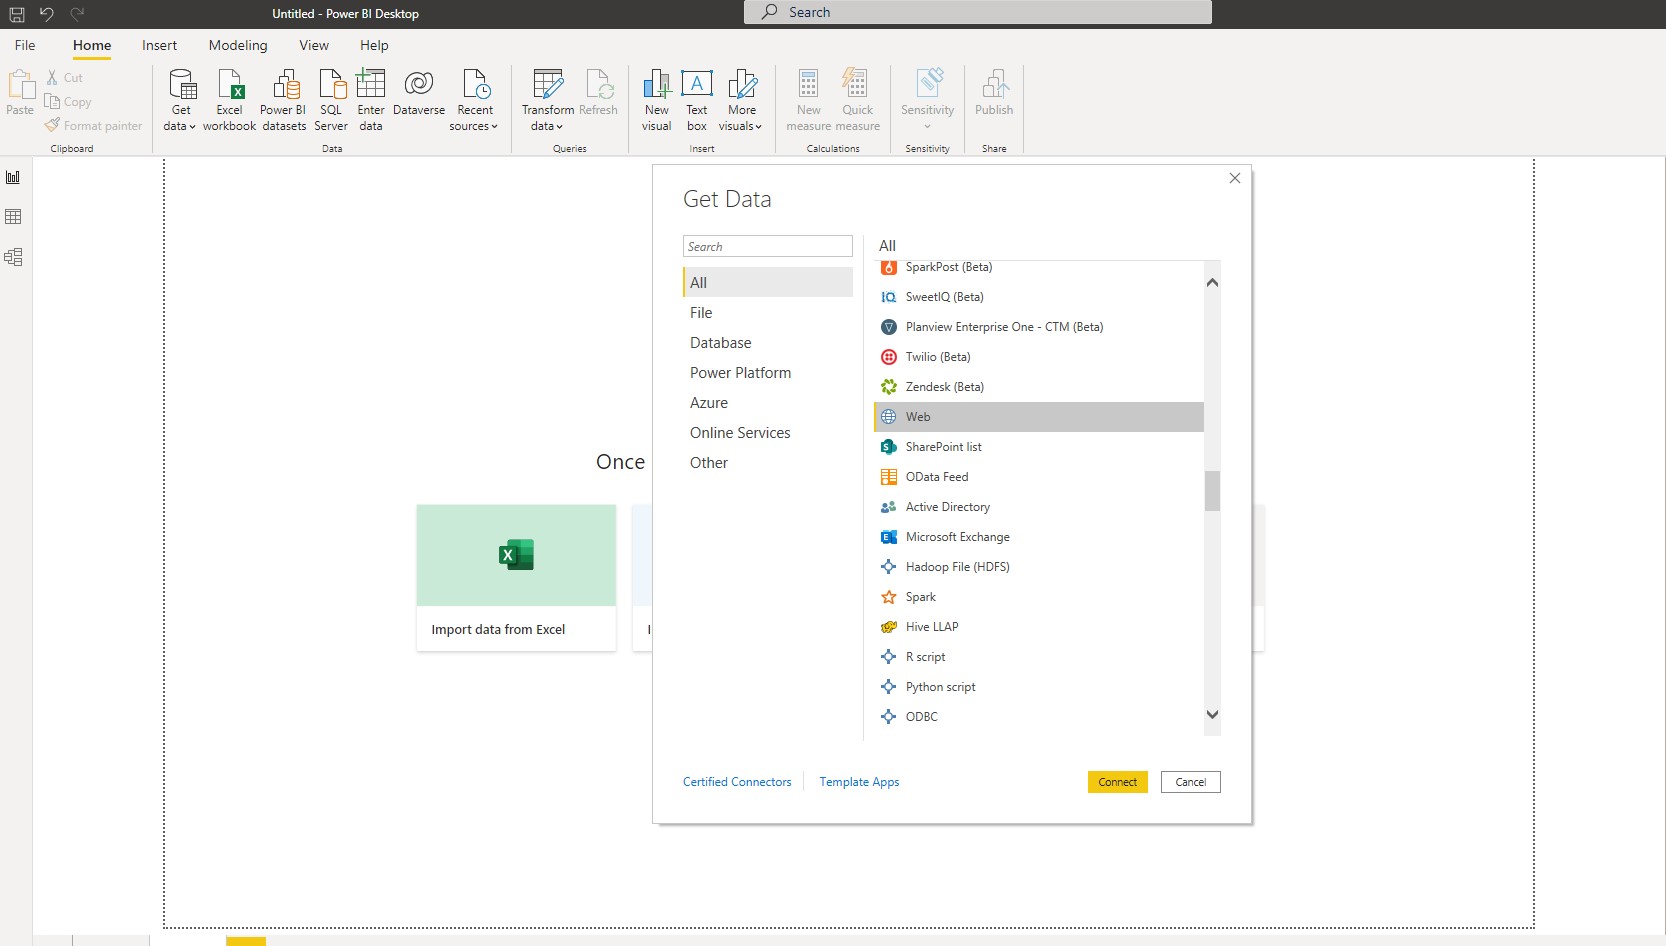Click the connector list scroll down arrow
Screen dimensions: 1666x946
click(x=1212, y=714)
